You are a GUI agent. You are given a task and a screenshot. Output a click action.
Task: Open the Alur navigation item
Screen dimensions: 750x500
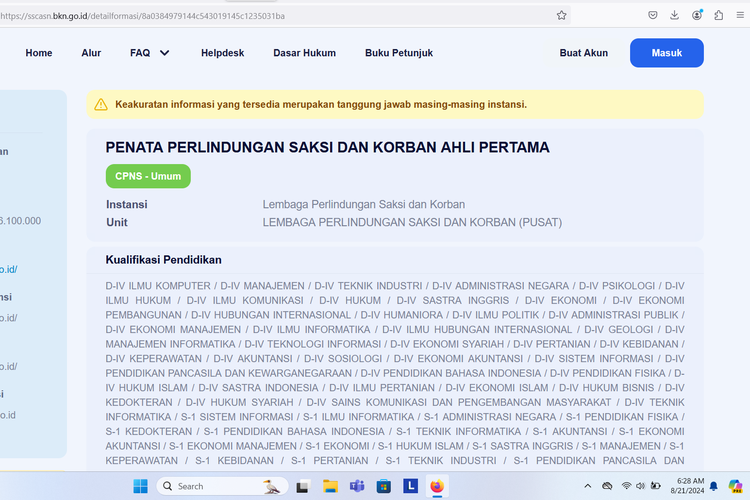[91, 53]
